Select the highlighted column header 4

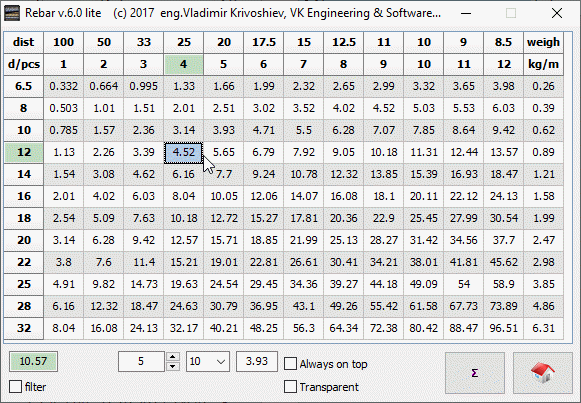183,64
